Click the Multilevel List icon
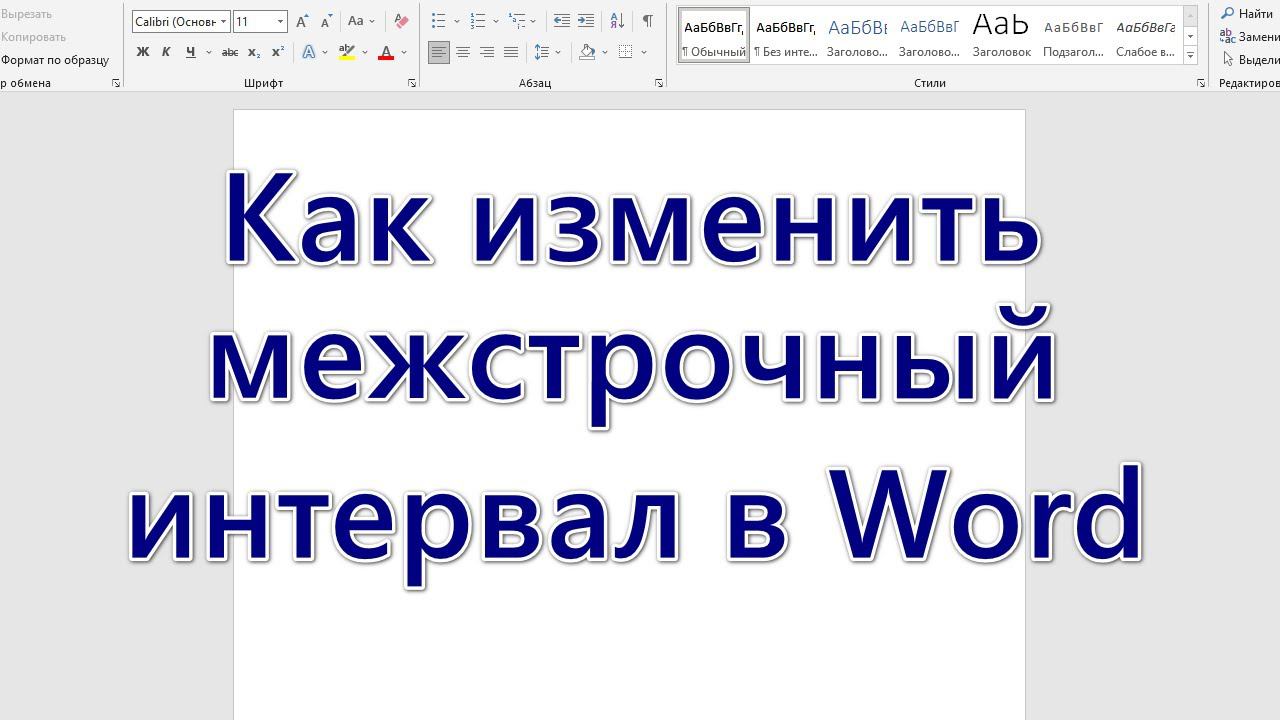 pyautogui.click(x=516, y=21)
